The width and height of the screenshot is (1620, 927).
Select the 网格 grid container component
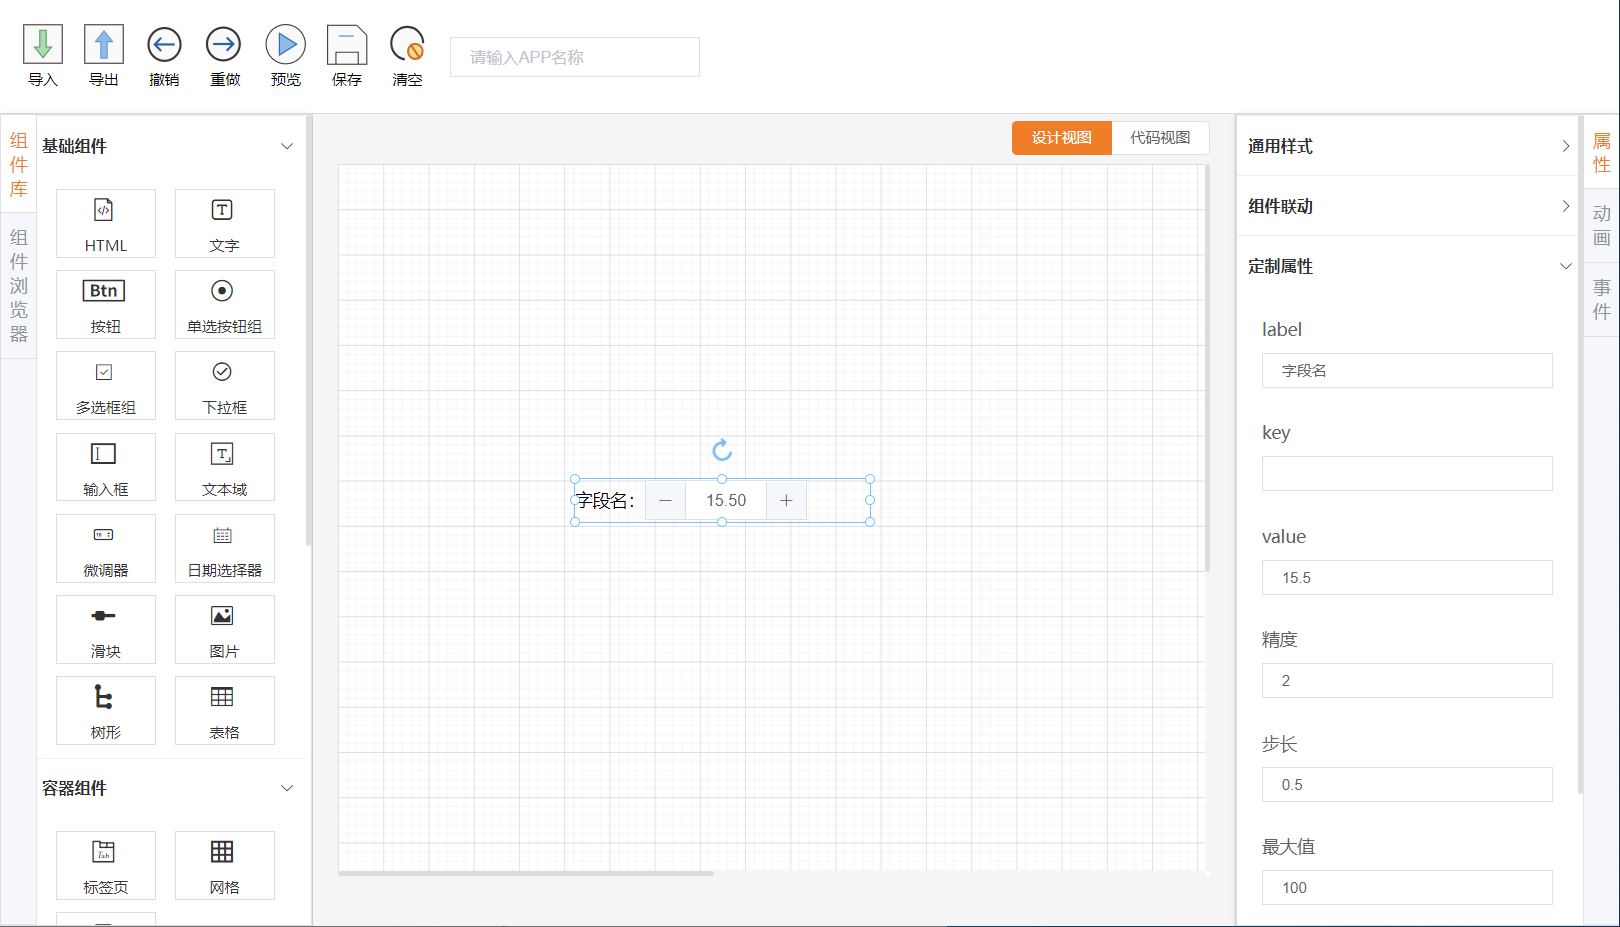coord(224,865)
